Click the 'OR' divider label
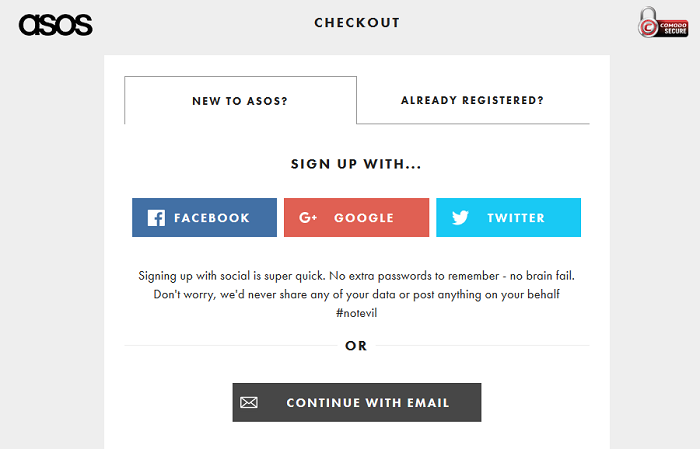 [x=357, y=346]
